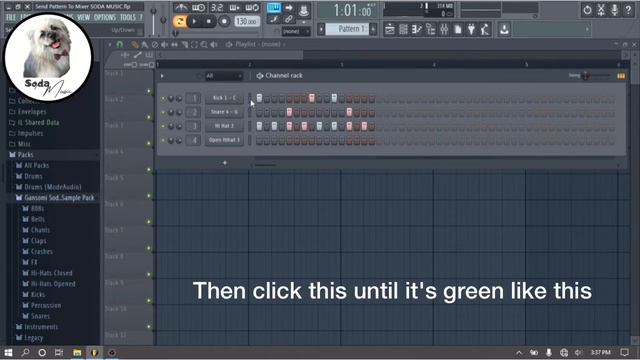The height and width of the screenshot is (360, 640).
Task: Select the Playlist select-region tool
Action: point(194,44)
